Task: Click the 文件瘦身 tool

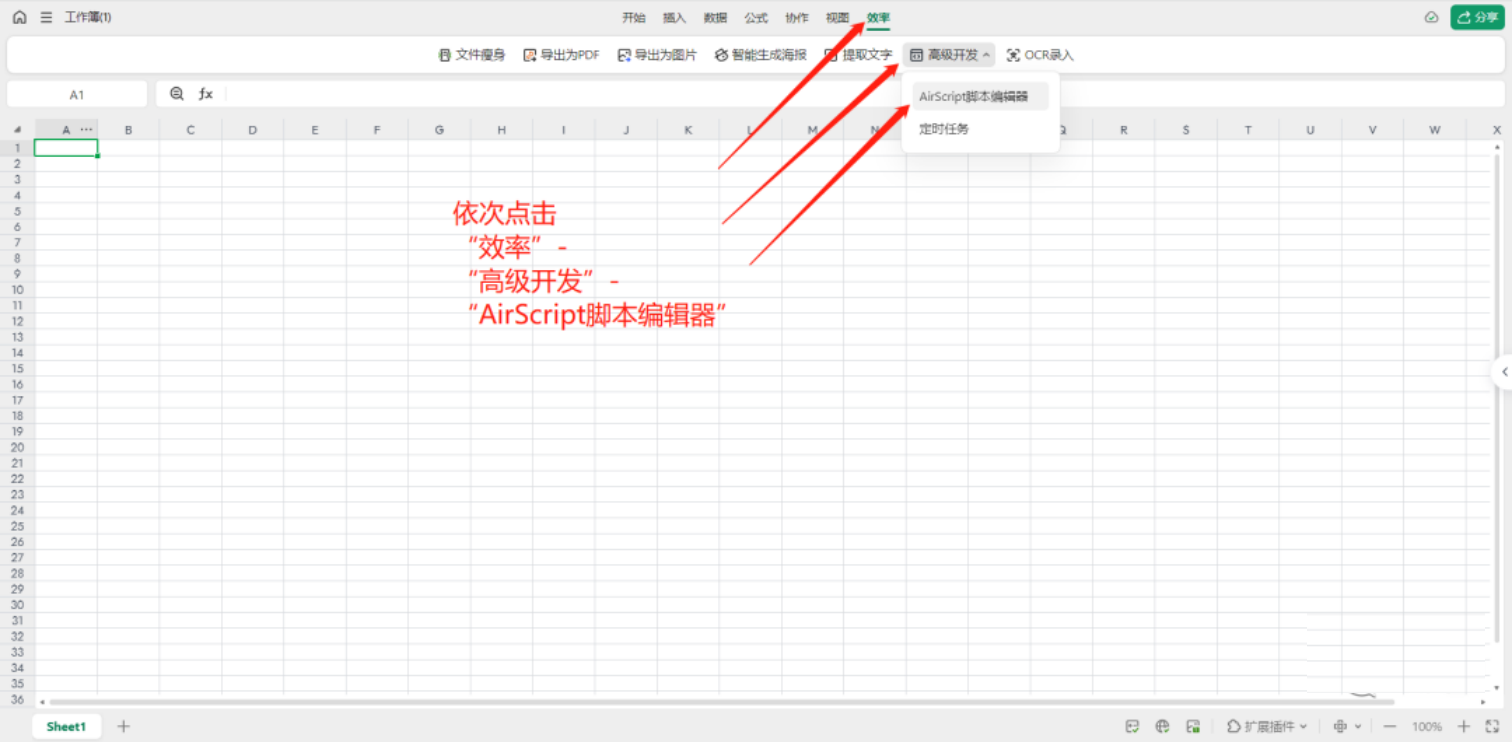Action: coord(472,55)
